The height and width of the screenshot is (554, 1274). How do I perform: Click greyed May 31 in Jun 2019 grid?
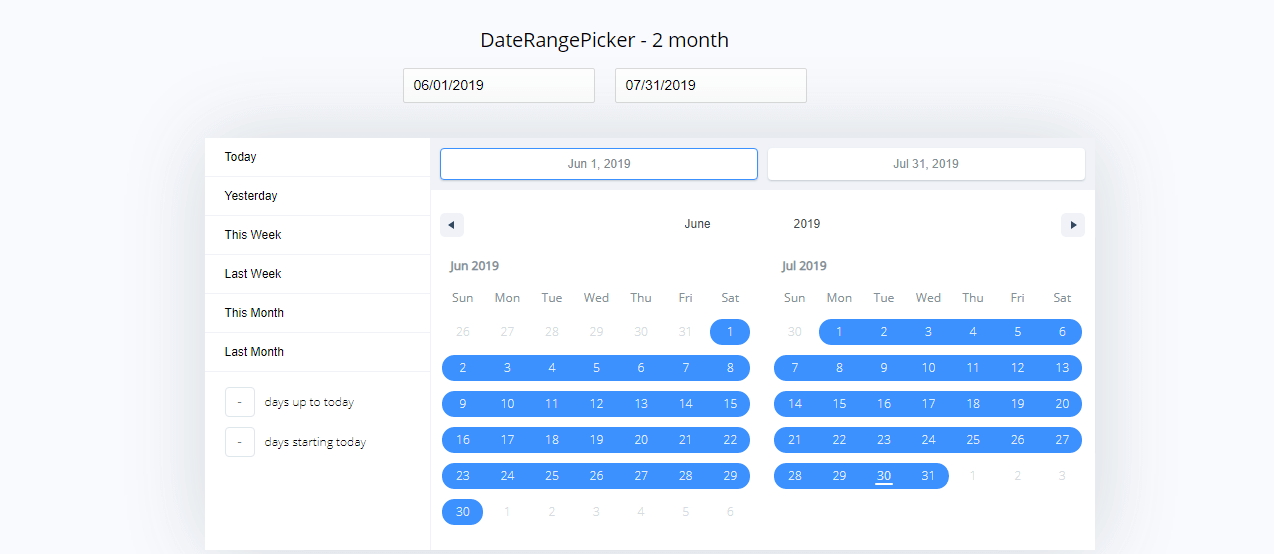tap(685, 332)
